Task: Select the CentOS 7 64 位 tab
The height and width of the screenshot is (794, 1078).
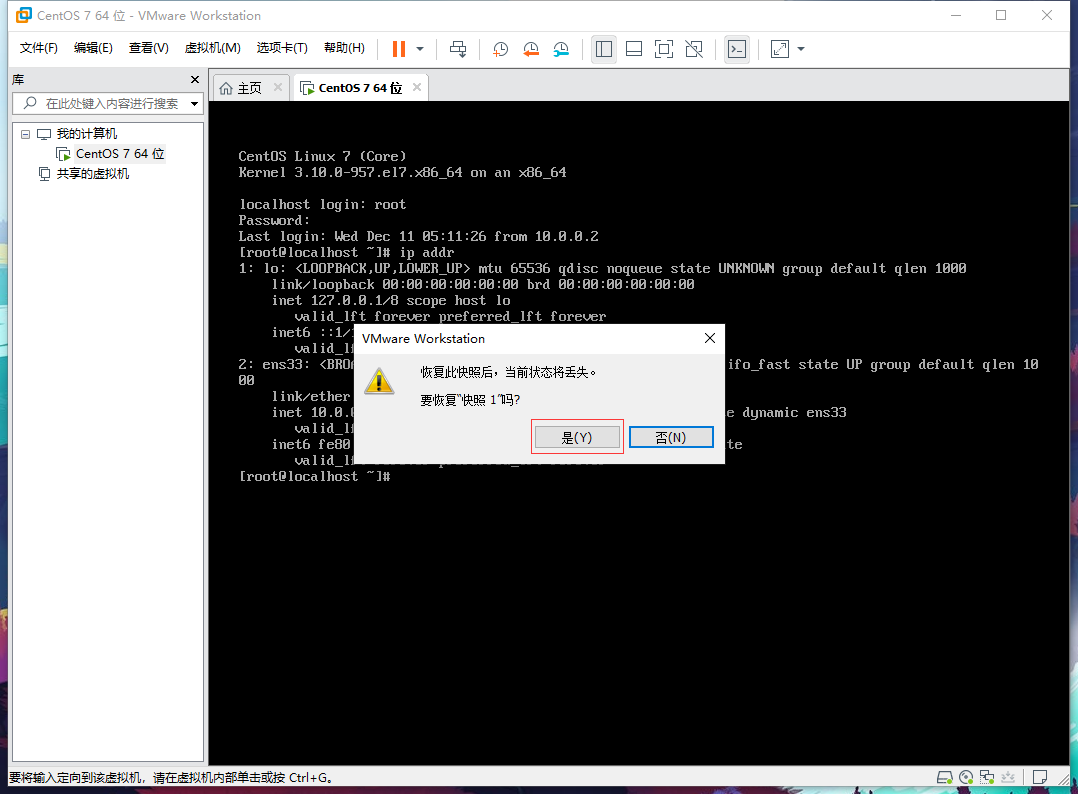Action: 360,88
